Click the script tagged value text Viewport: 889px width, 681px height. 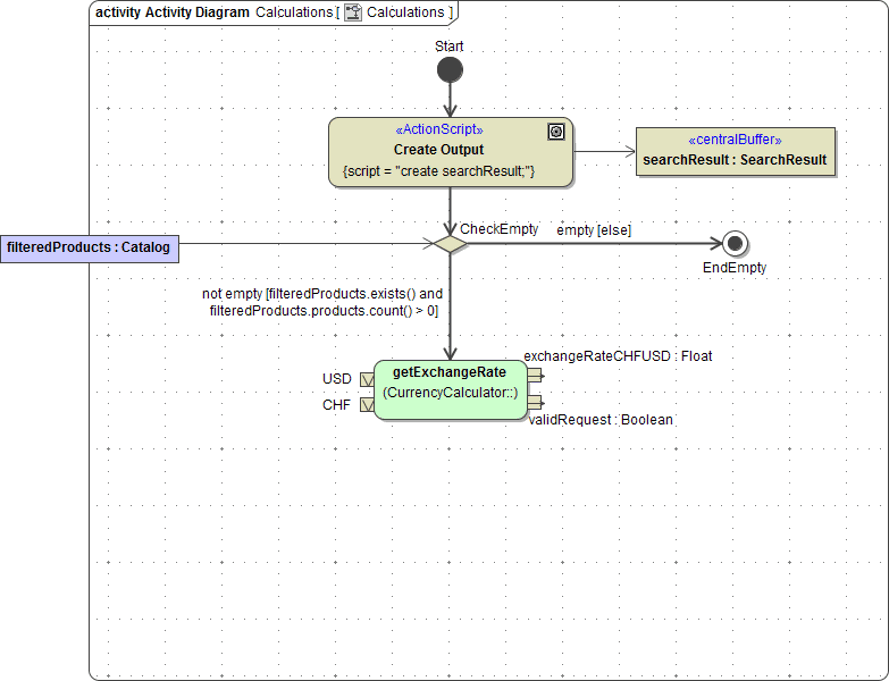point(439,171)
